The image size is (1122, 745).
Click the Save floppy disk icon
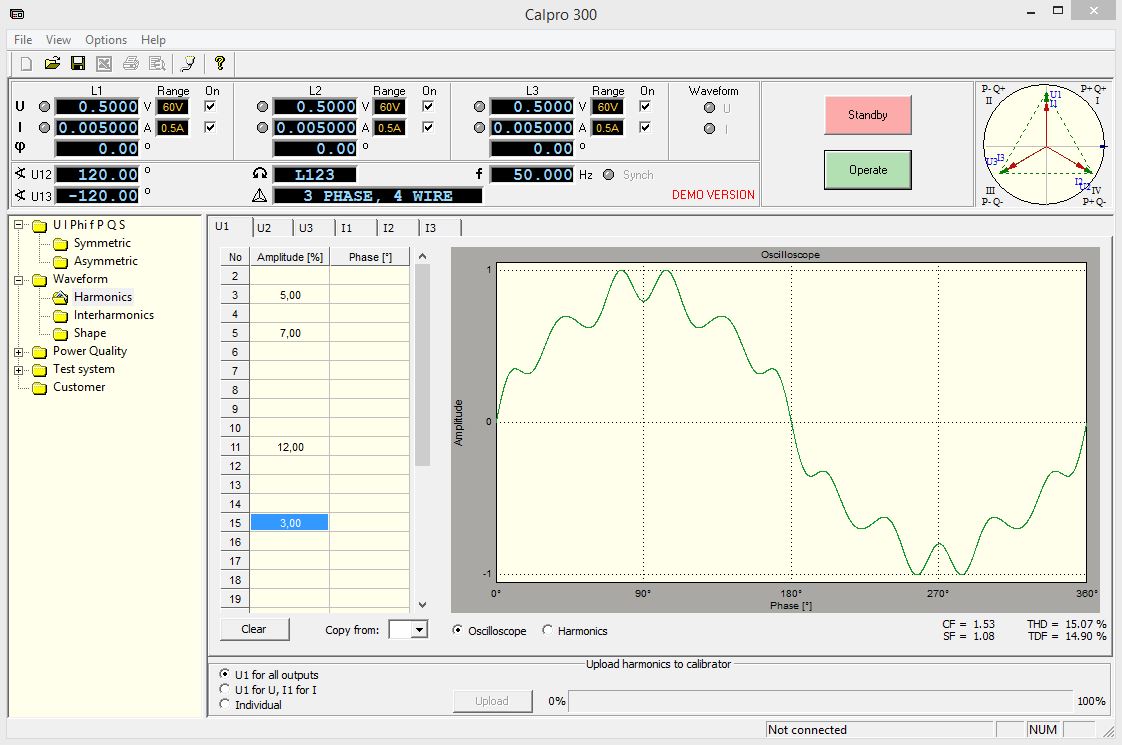click(x=78, y=64)
